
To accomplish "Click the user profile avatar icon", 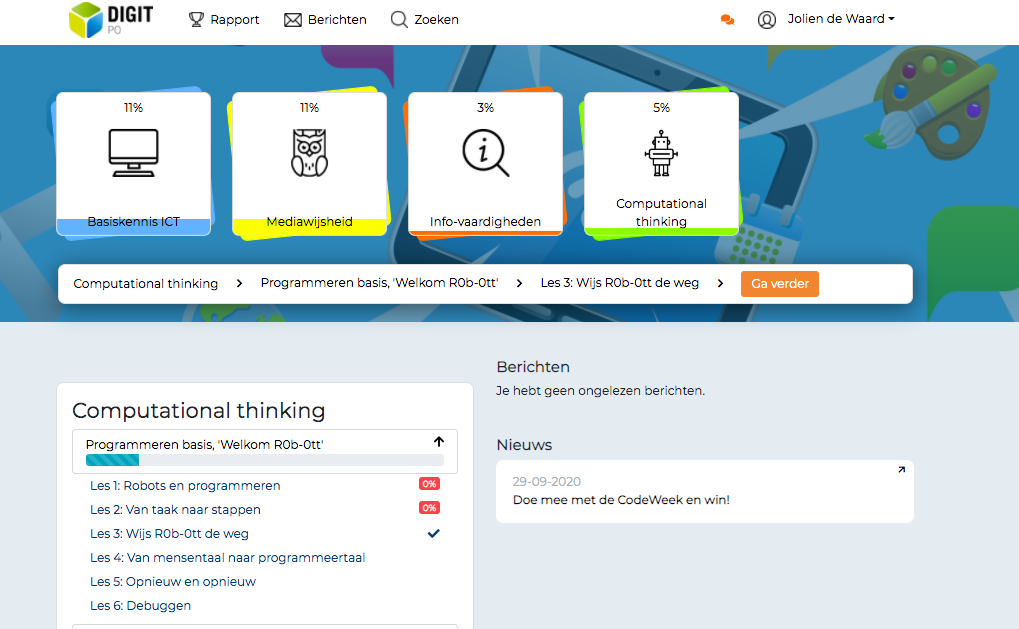I will [x=767, y=20].
